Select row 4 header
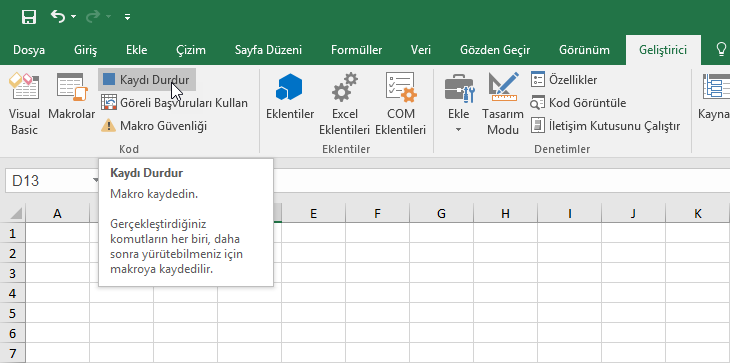Screen dimensions: 730x363 coord(13,293)
